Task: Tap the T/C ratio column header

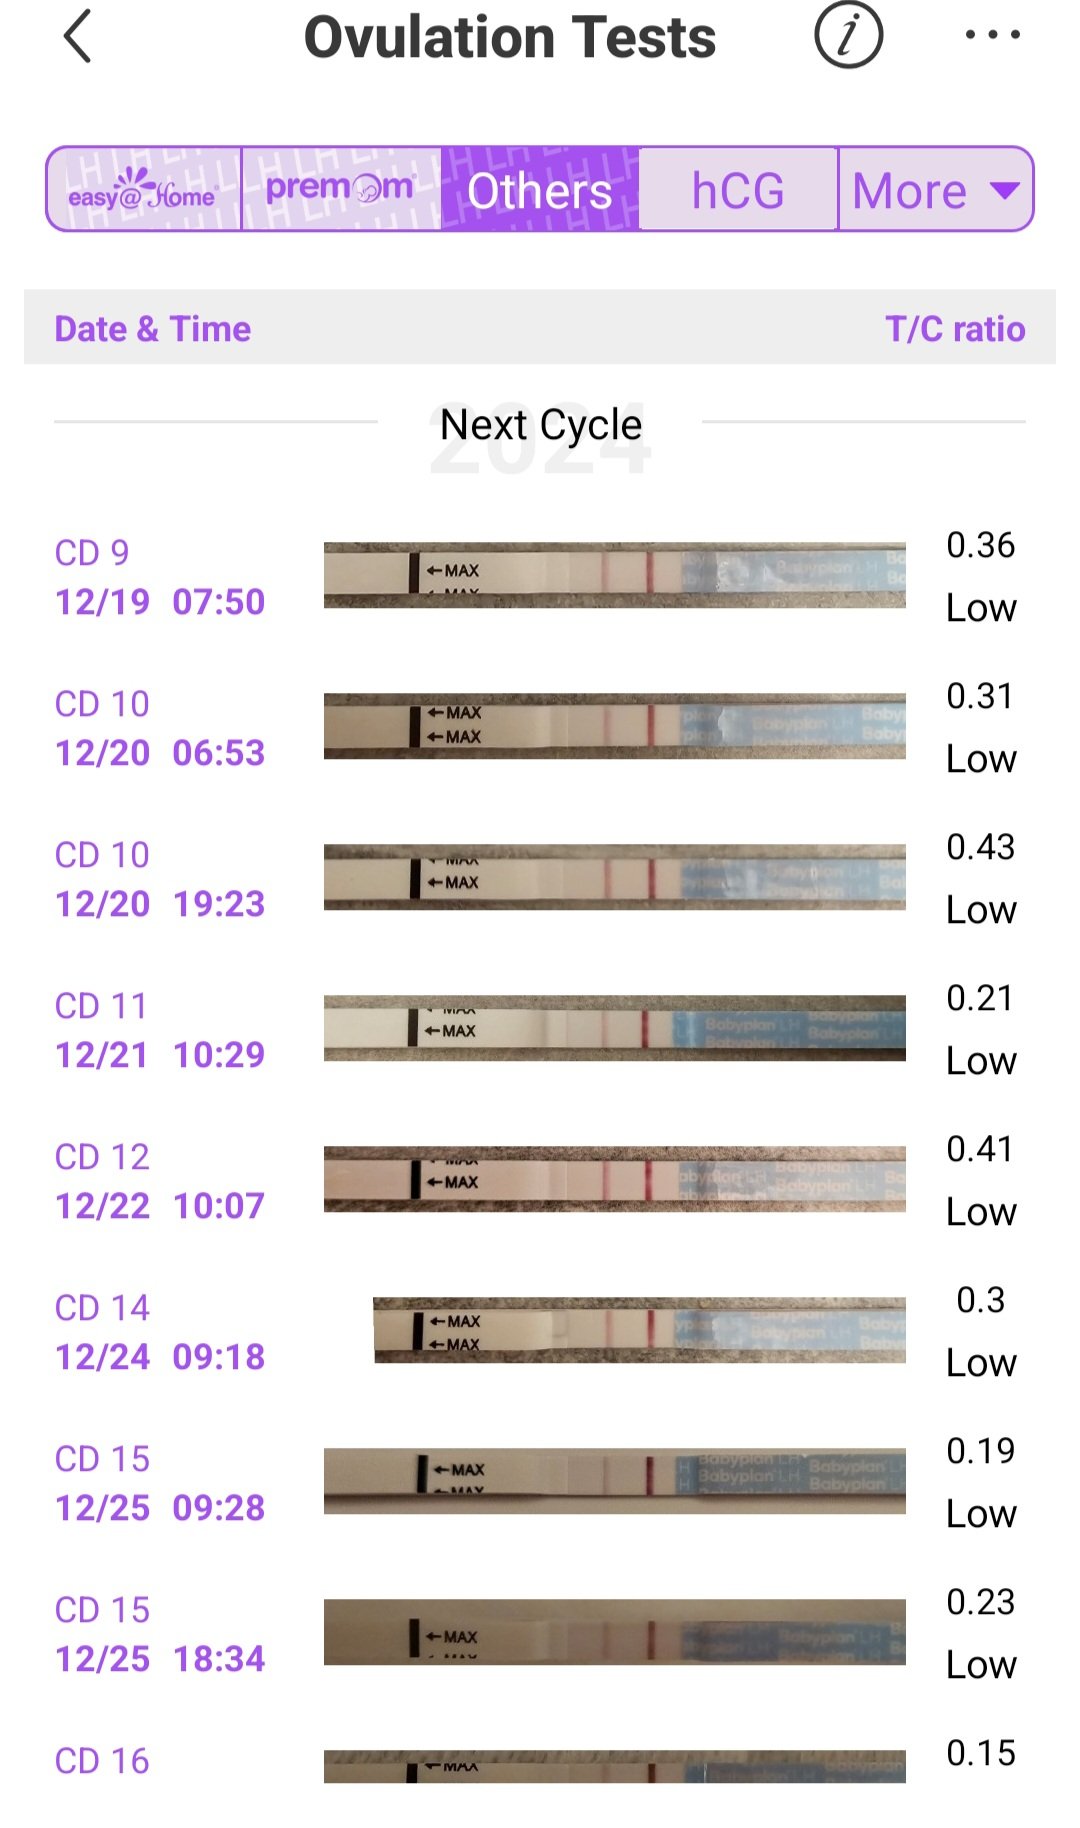Action: pyautogui.click(x=955, y=329)
